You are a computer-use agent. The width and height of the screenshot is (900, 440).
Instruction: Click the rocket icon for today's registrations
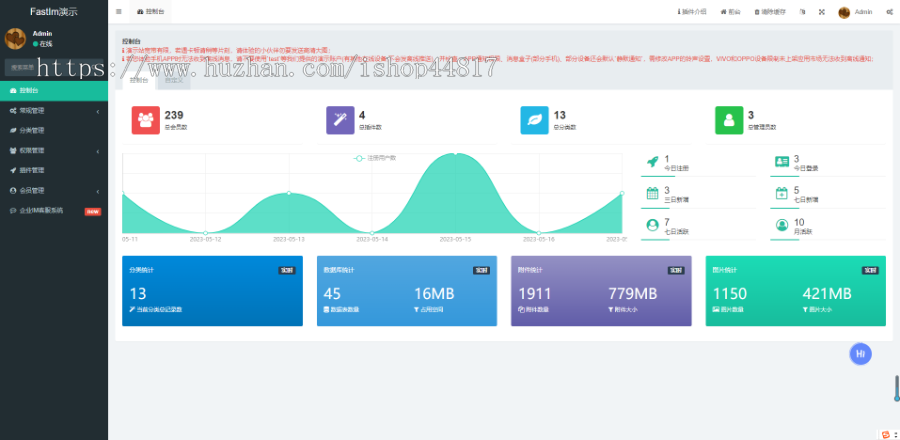pyautogui.click(x=652, y=162)
